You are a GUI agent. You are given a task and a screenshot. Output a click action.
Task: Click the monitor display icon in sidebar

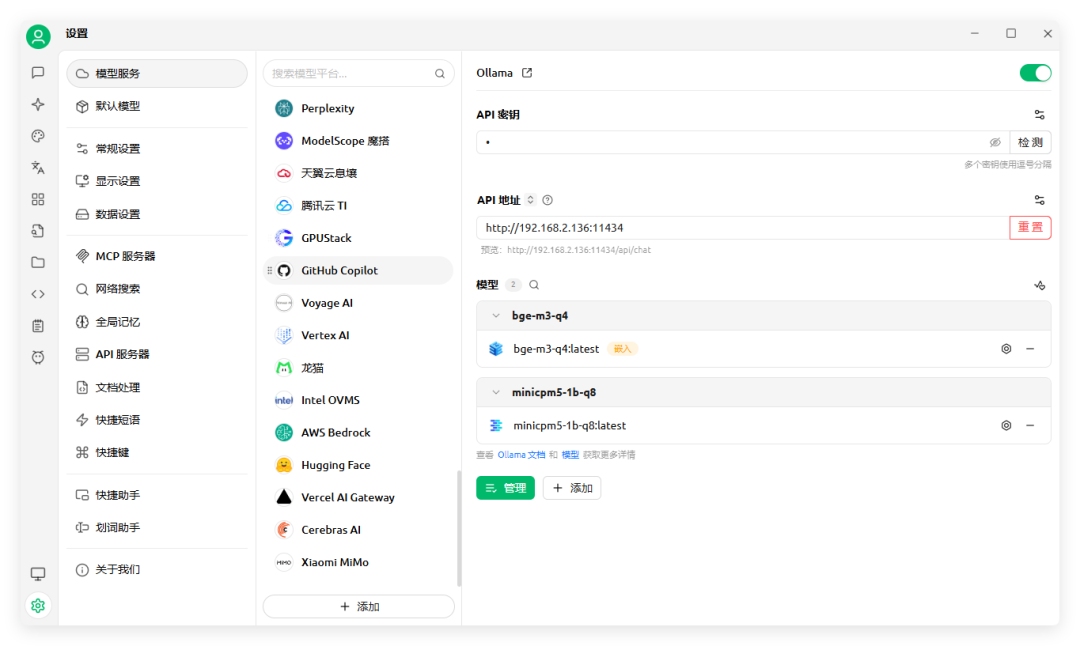(x=38, y=574)
